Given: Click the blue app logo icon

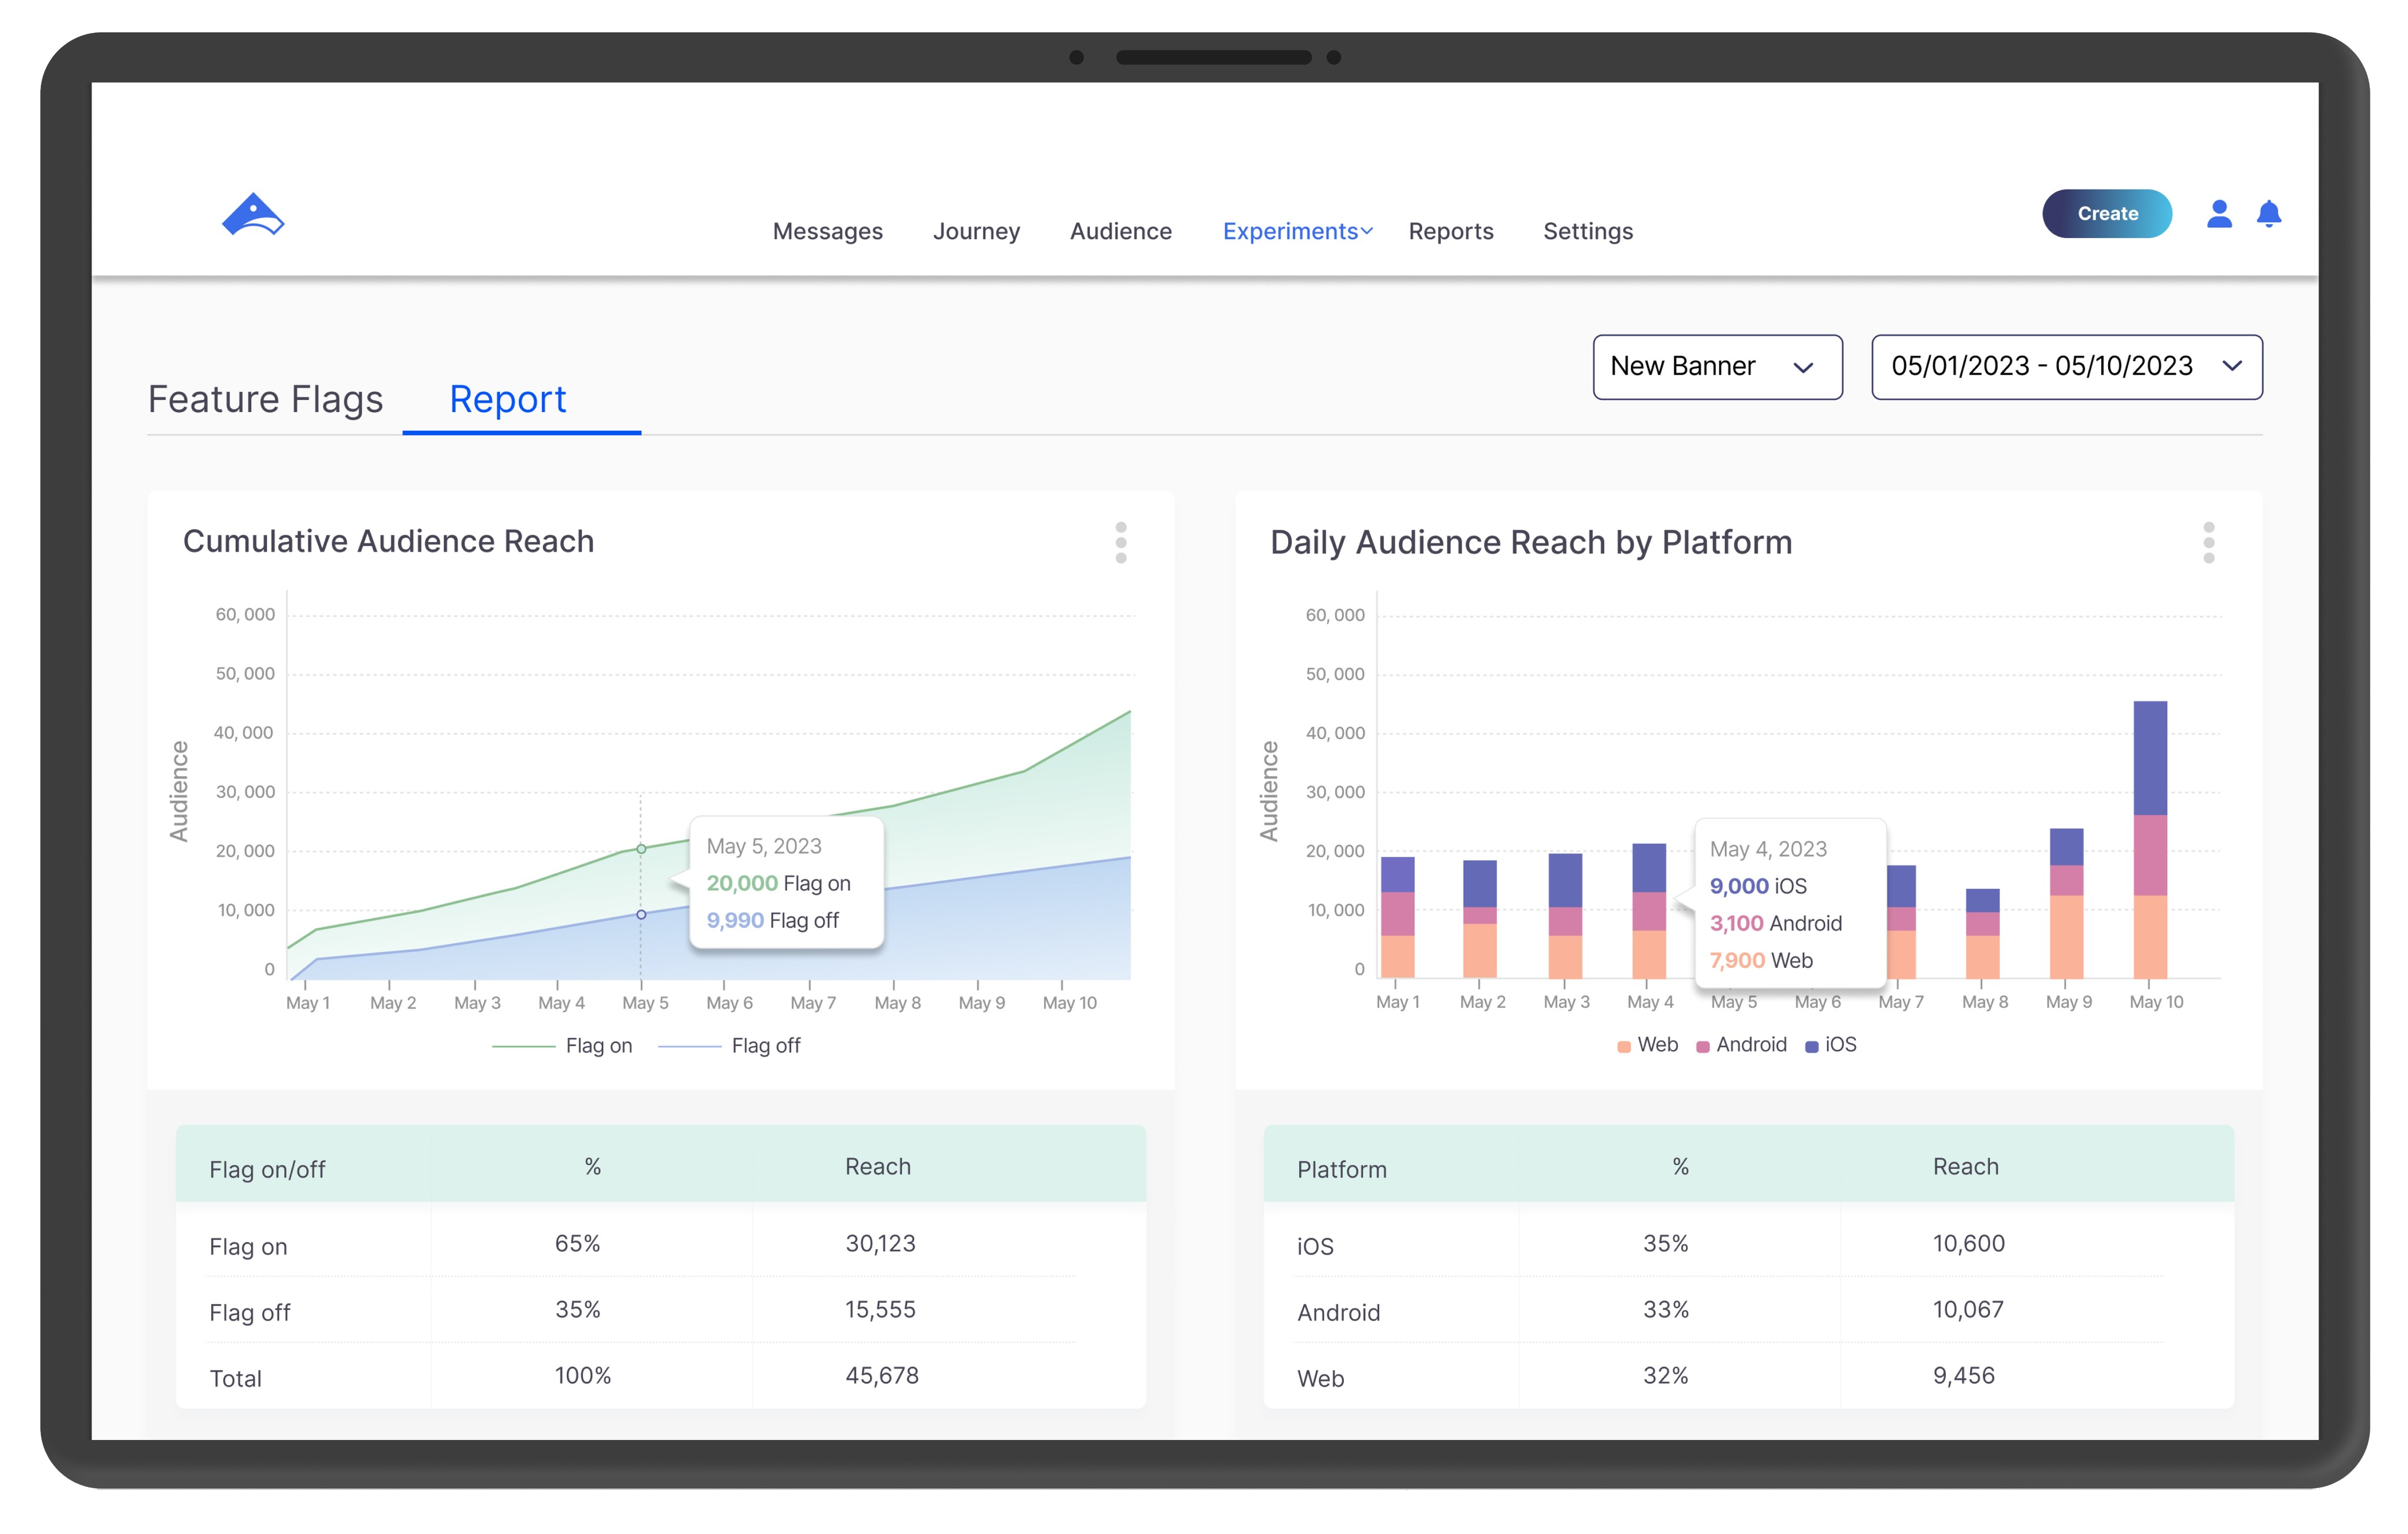Looking at the screenshot, I should [253, 214].
